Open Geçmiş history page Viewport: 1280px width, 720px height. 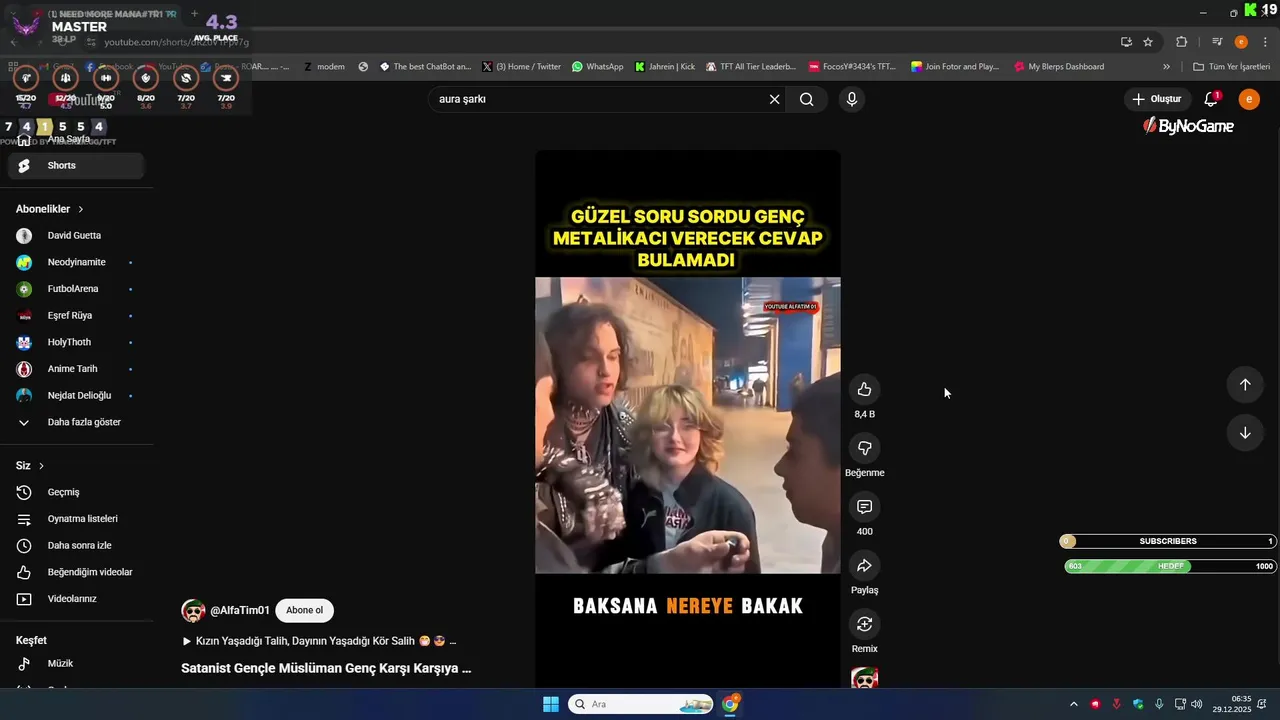(x=76, y=492)
